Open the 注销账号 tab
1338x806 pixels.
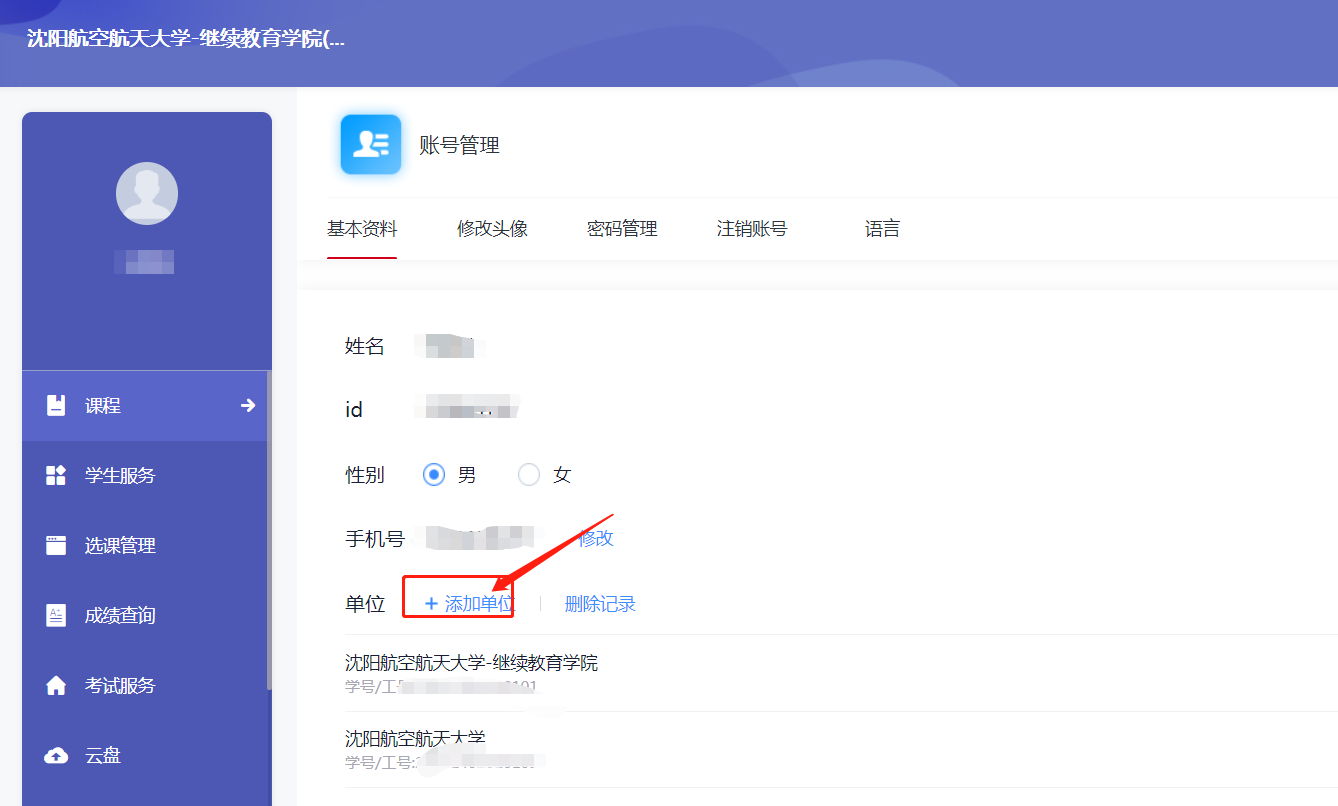coord(752,229)
